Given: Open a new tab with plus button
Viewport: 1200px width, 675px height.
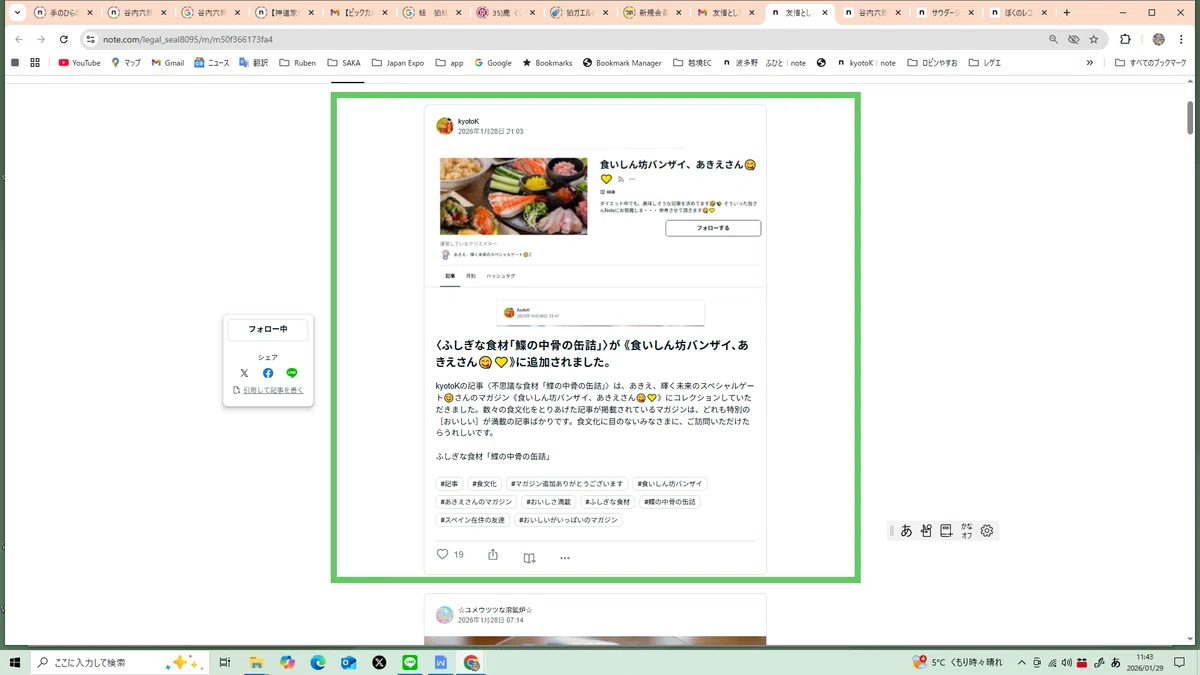Looking at the screenshot, I should pyautogui.click(x=1066, y=13).
